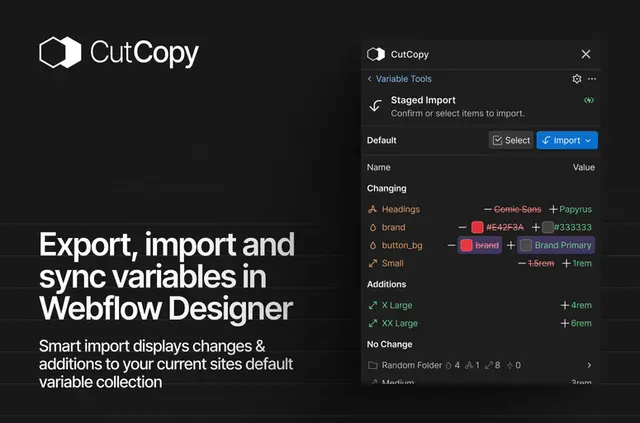The image size is (640, 423).
Task: Click the Value column header
Action: point(583,167)
